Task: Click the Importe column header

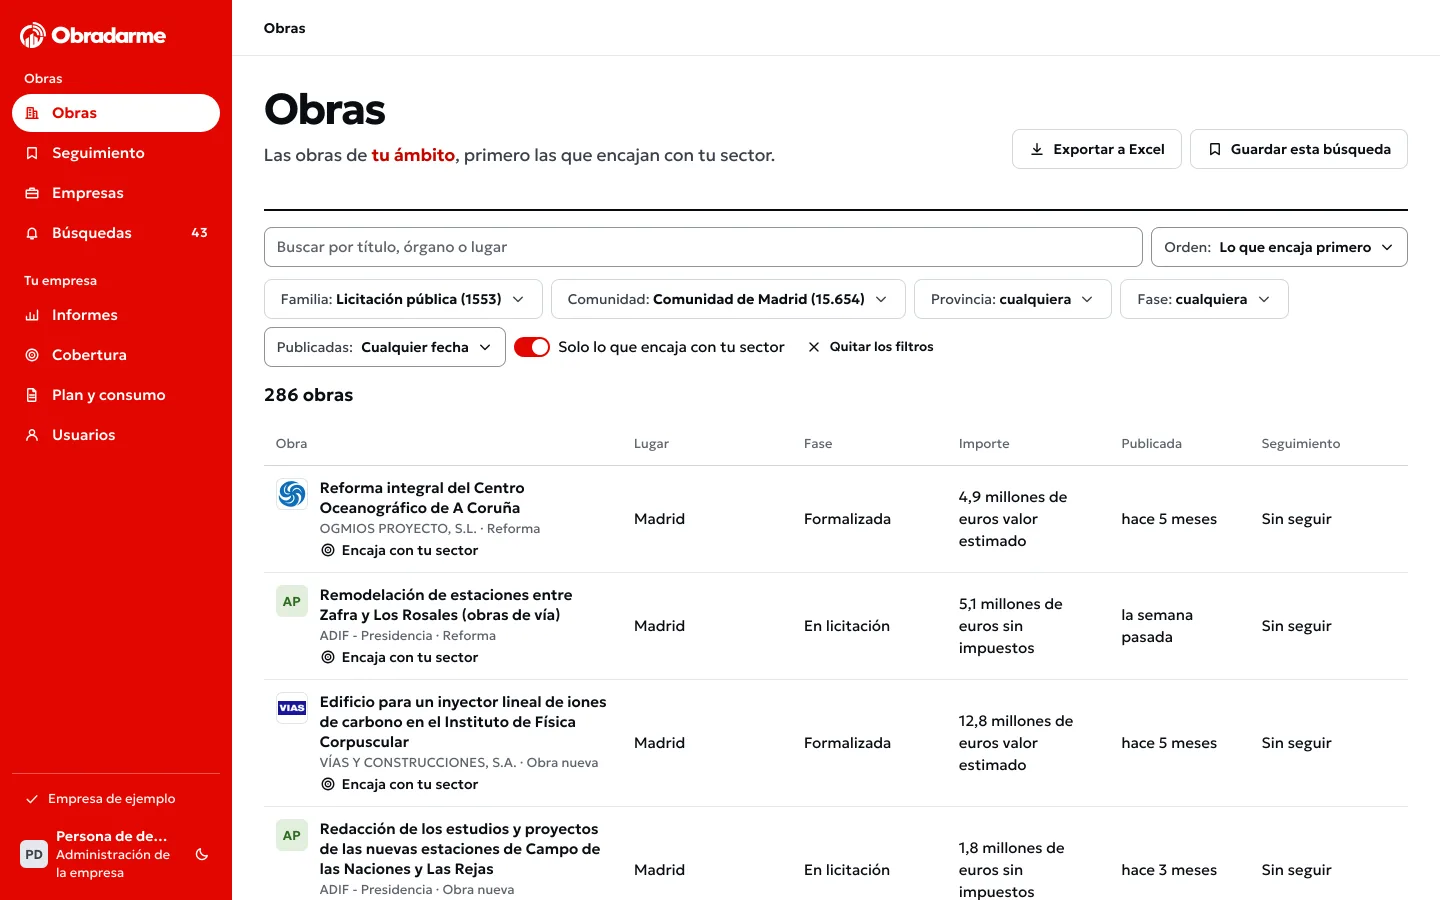Action: click(984, 444)
